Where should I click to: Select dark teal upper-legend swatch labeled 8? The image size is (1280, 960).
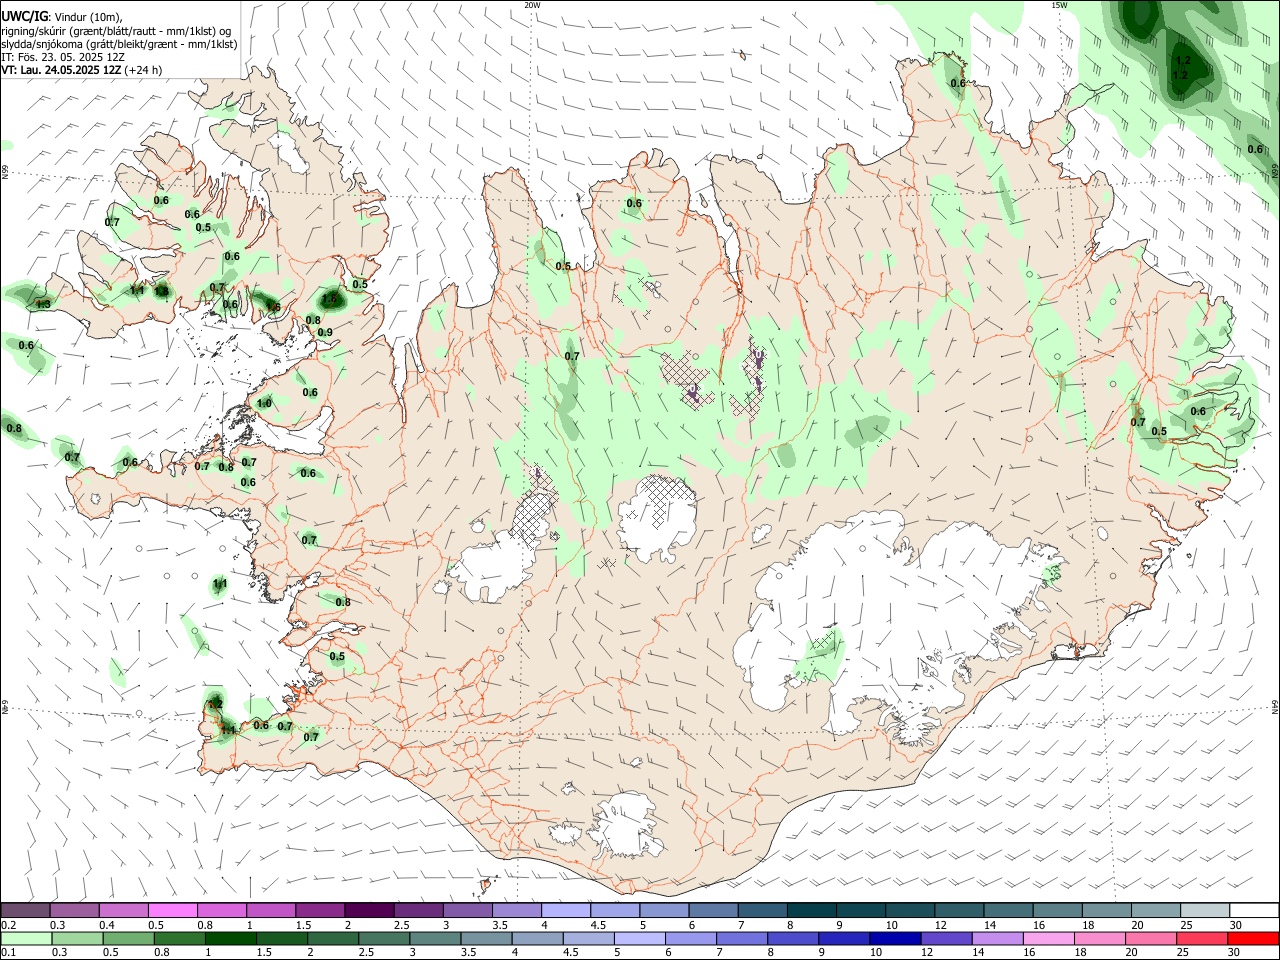click(812, 910)
